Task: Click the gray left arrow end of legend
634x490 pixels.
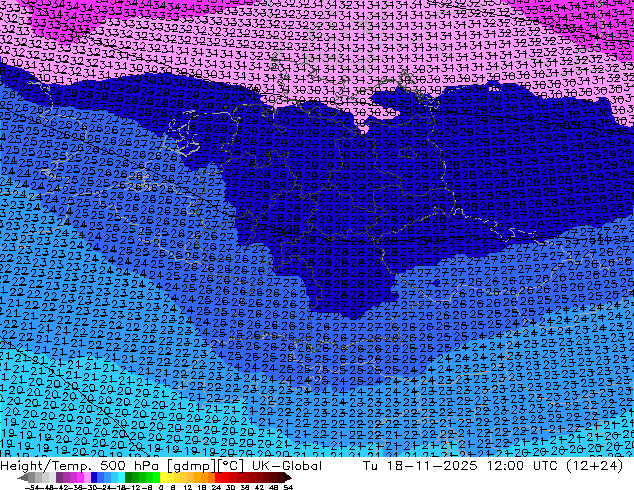Action: point(22,477)
